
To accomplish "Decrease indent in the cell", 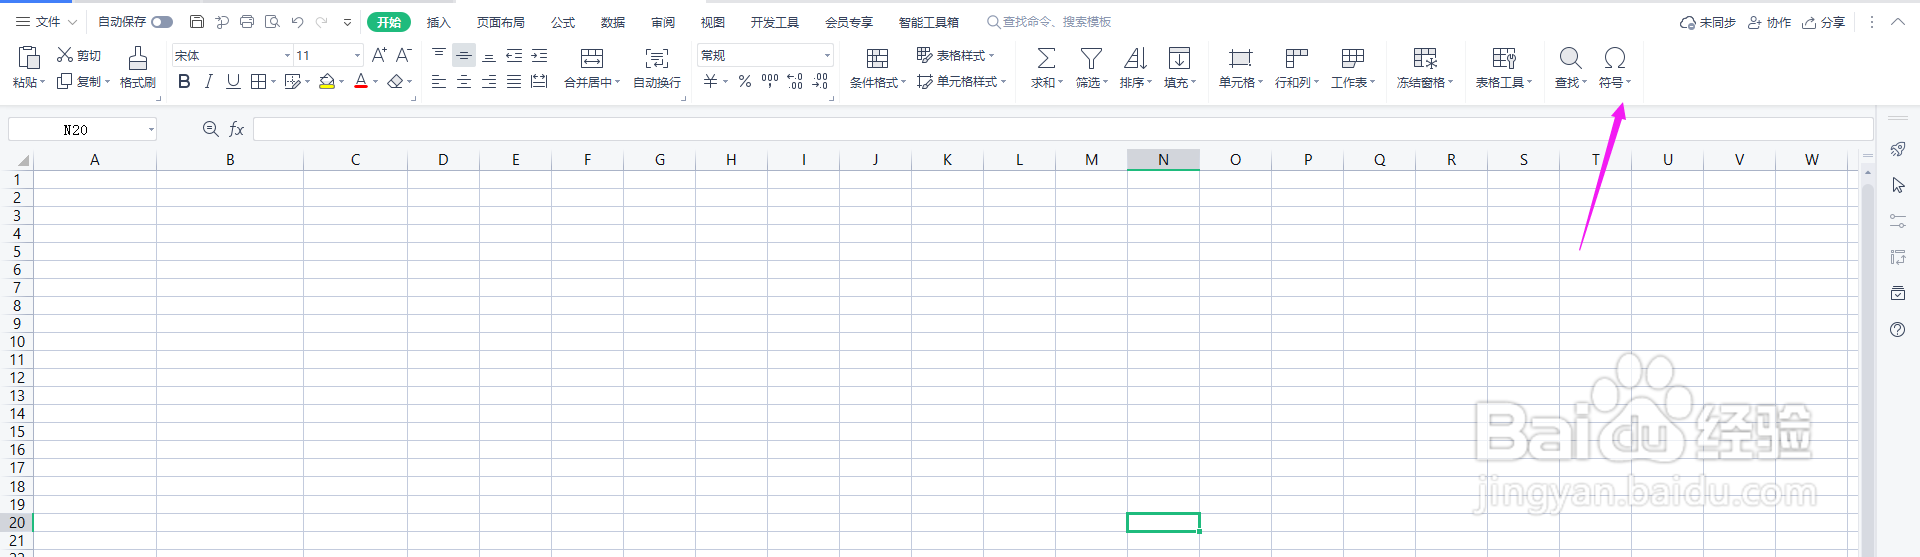I will click(x=514, y=55).
